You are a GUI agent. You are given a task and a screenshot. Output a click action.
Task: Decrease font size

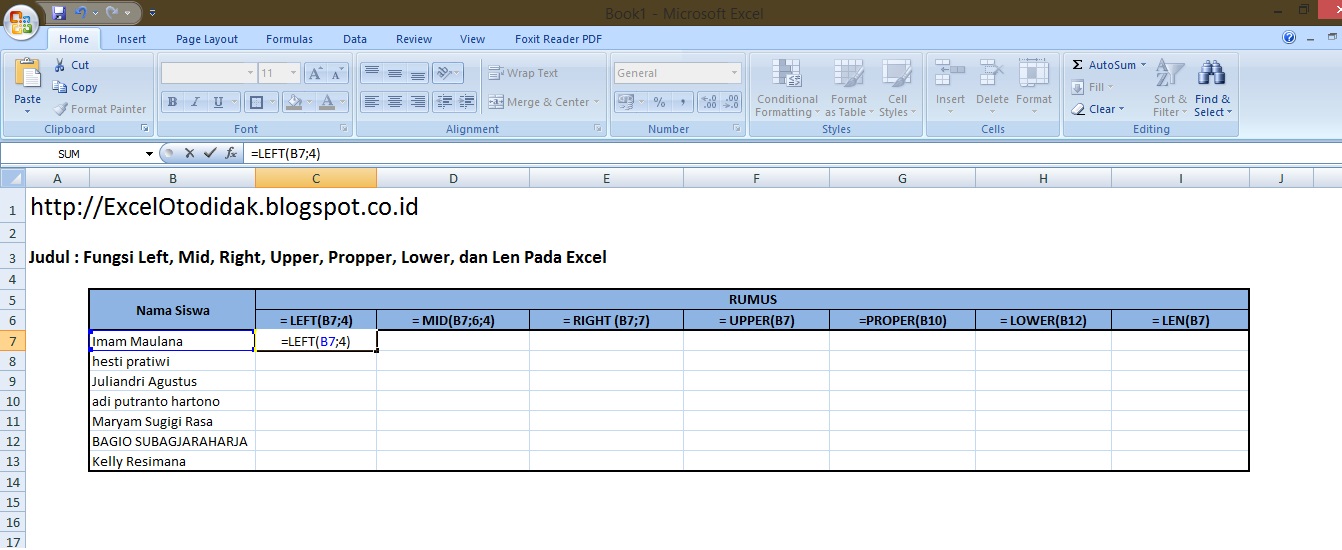(x=338, y=73)
